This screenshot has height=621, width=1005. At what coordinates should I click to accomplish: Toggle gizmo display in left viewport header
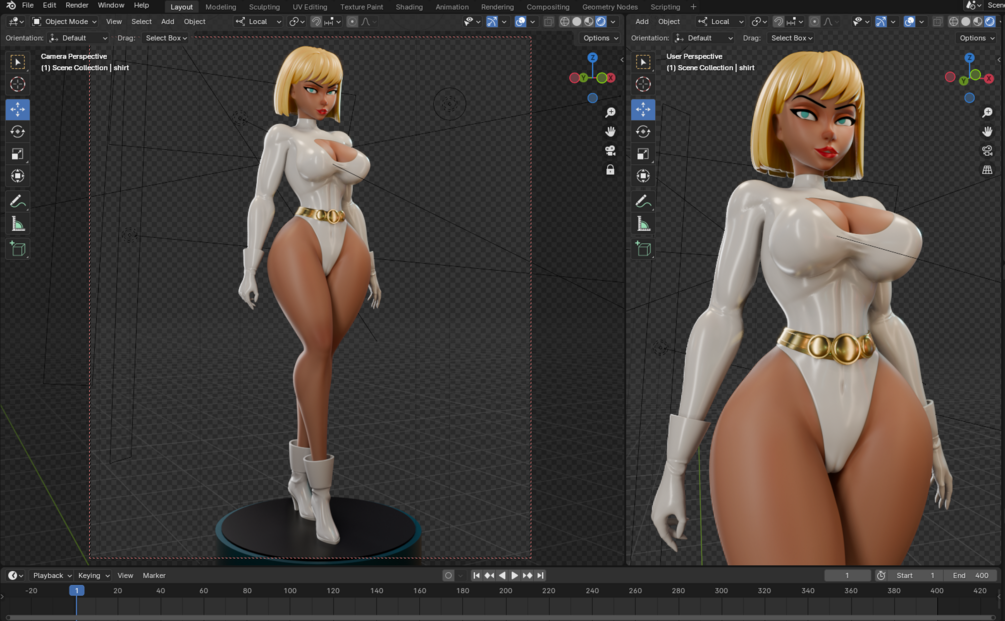coord(492,22)
